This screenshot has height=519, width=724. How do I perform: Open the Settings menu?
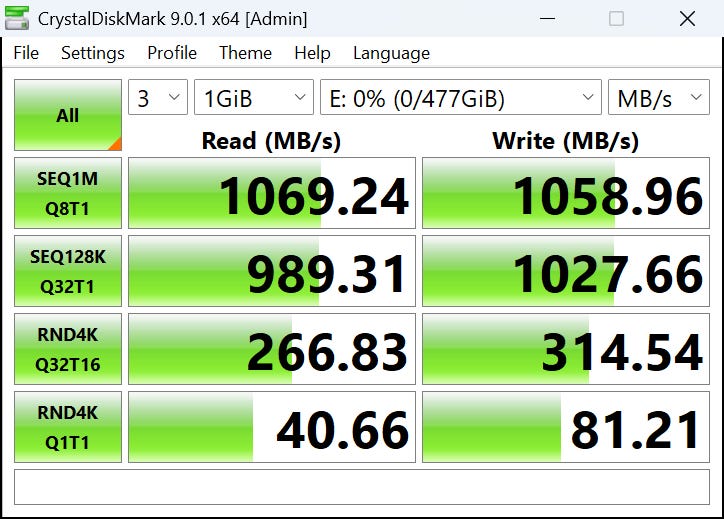tap(92, 53)
